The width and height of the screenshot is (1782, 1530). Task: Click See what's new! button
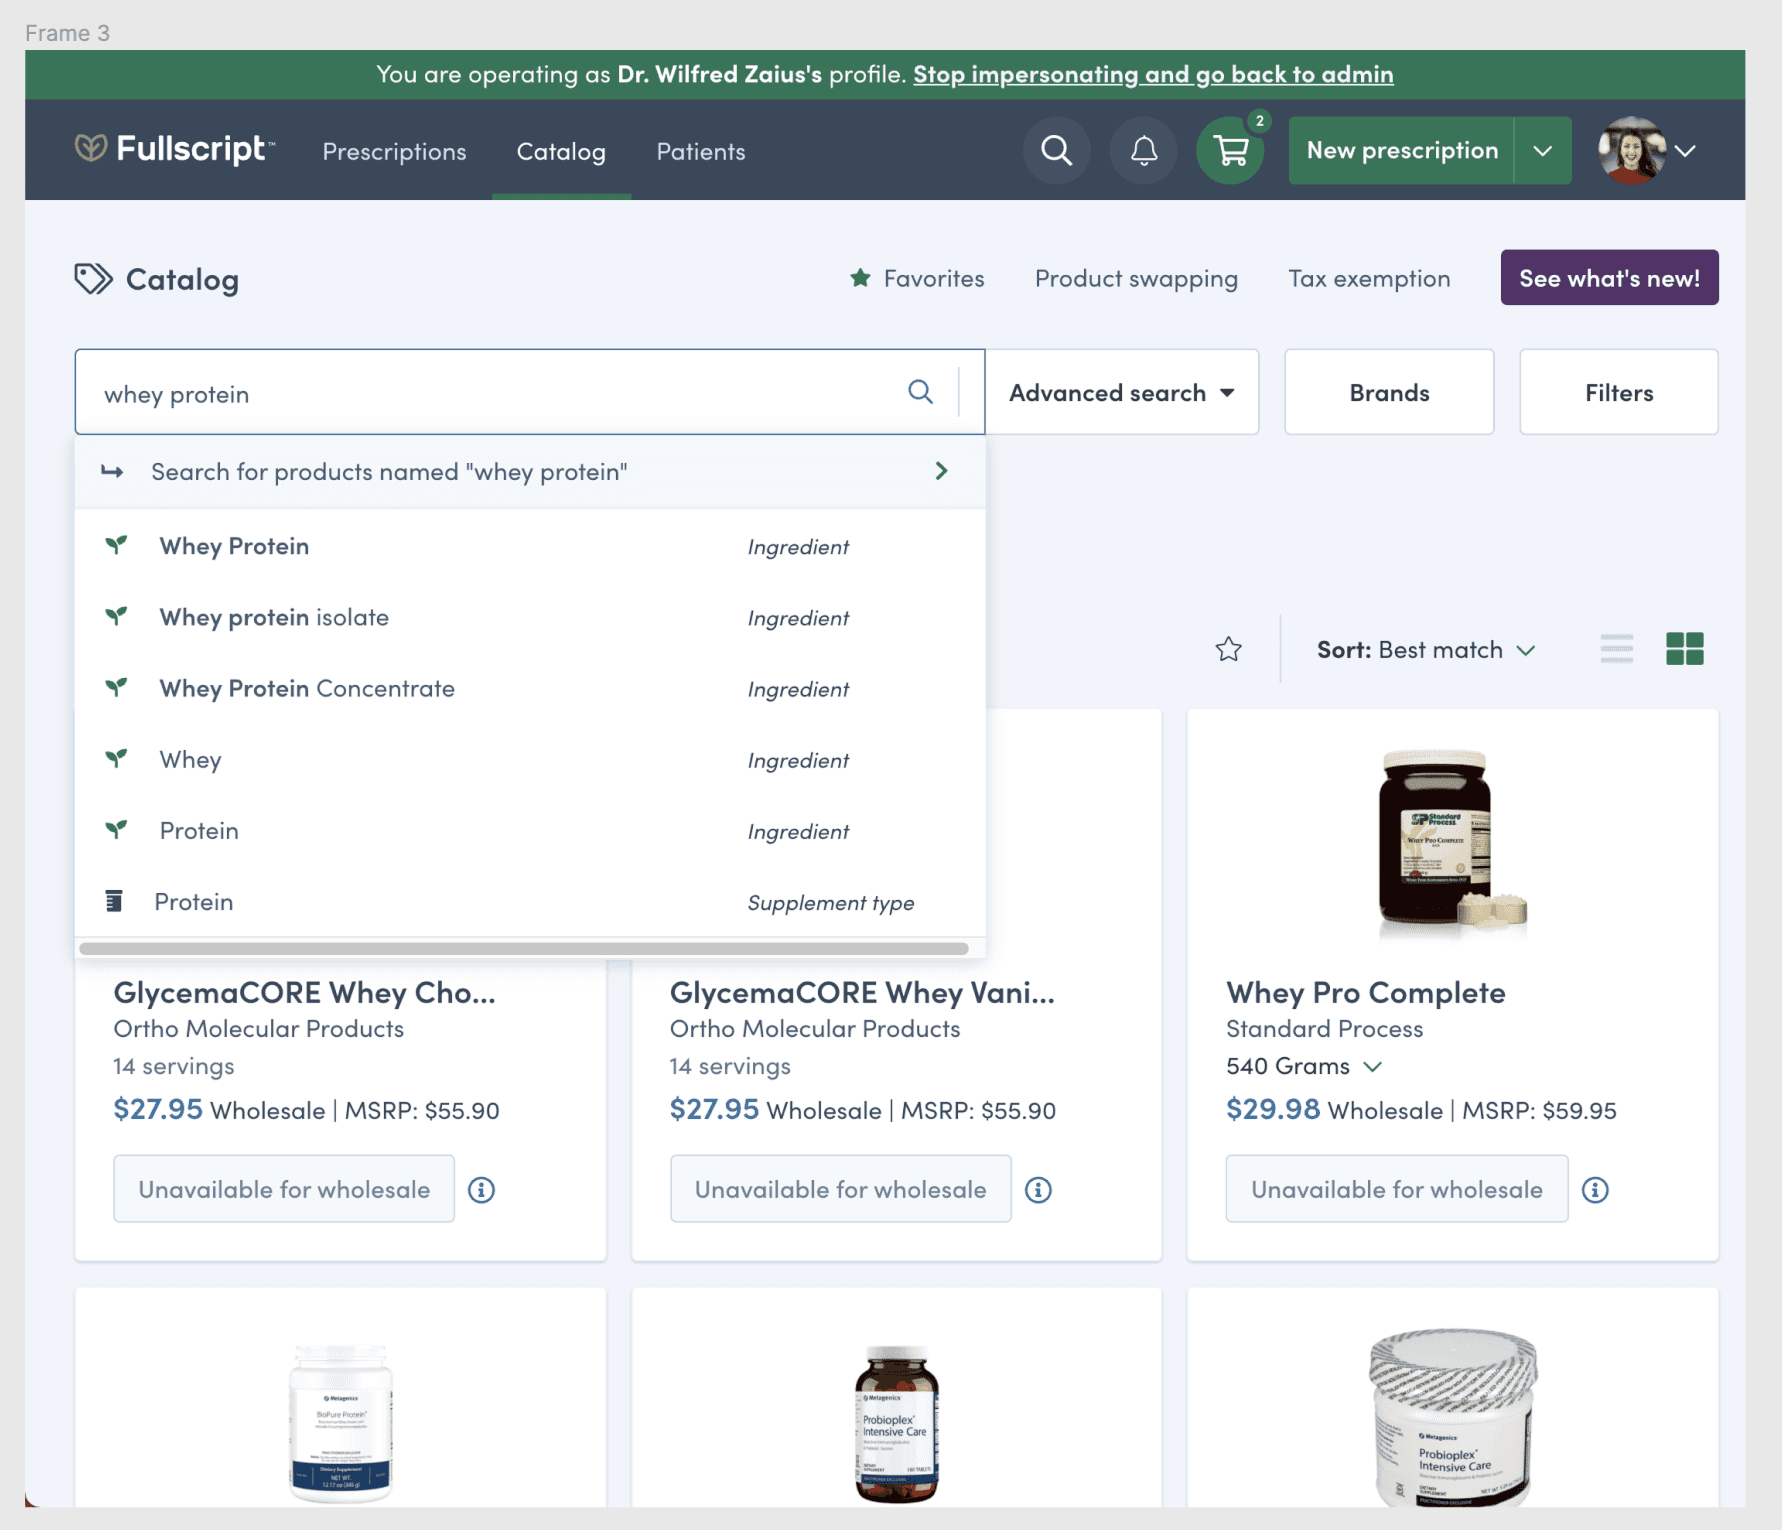pos(1609,277)
